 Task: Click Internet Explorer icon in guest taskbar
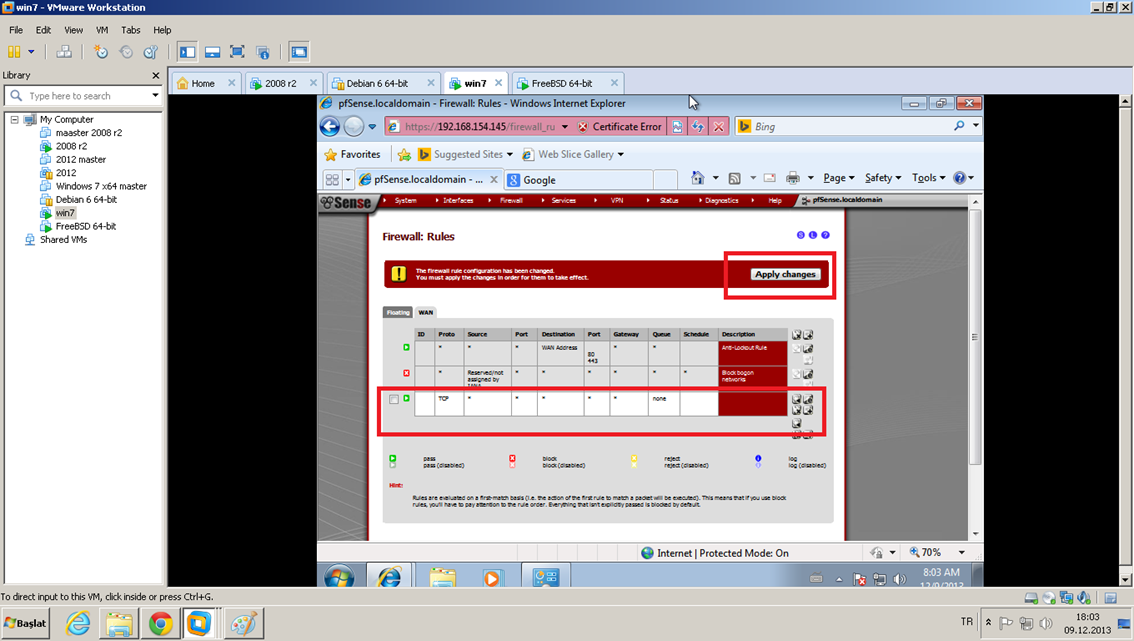(x=388, y=577)
